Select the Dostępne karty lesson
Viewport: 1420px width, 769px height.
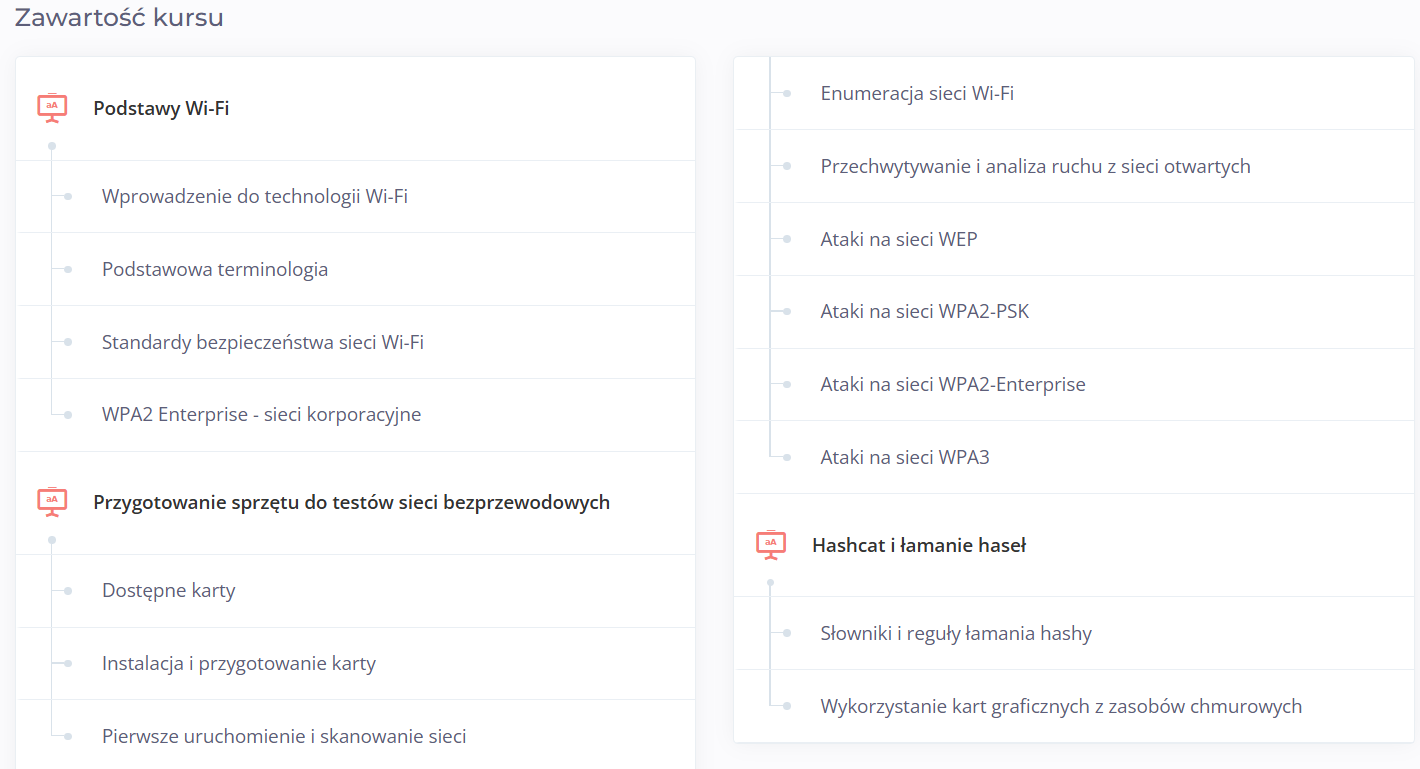[168, 590]
